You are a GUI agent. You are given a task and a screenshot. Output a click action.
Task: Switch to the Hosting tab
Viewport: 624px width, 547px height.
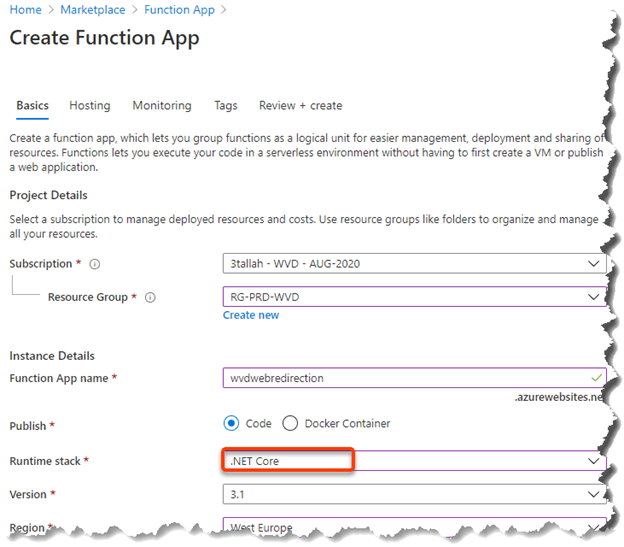[x=90, y=105]
